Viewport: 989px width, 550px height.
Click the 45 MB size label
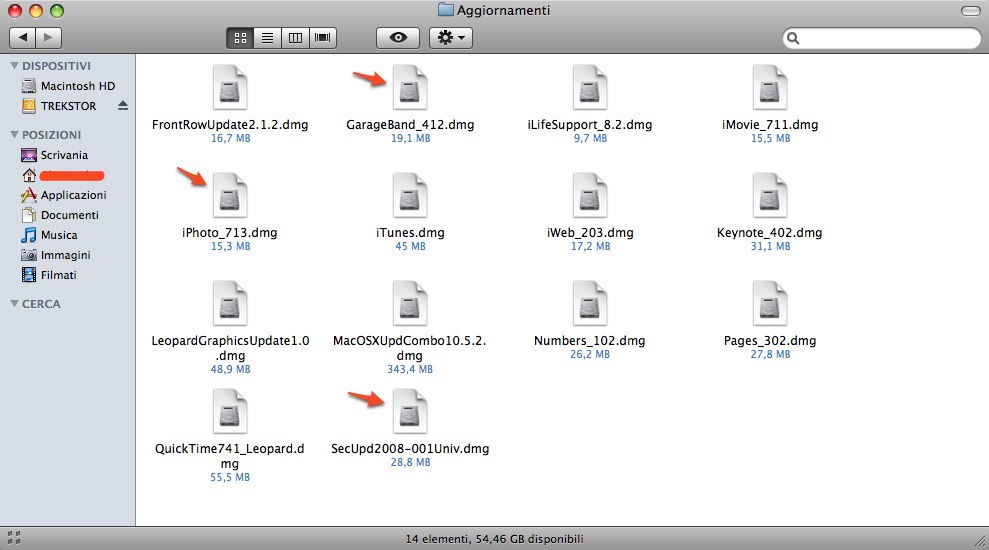(x=410, y=246)
